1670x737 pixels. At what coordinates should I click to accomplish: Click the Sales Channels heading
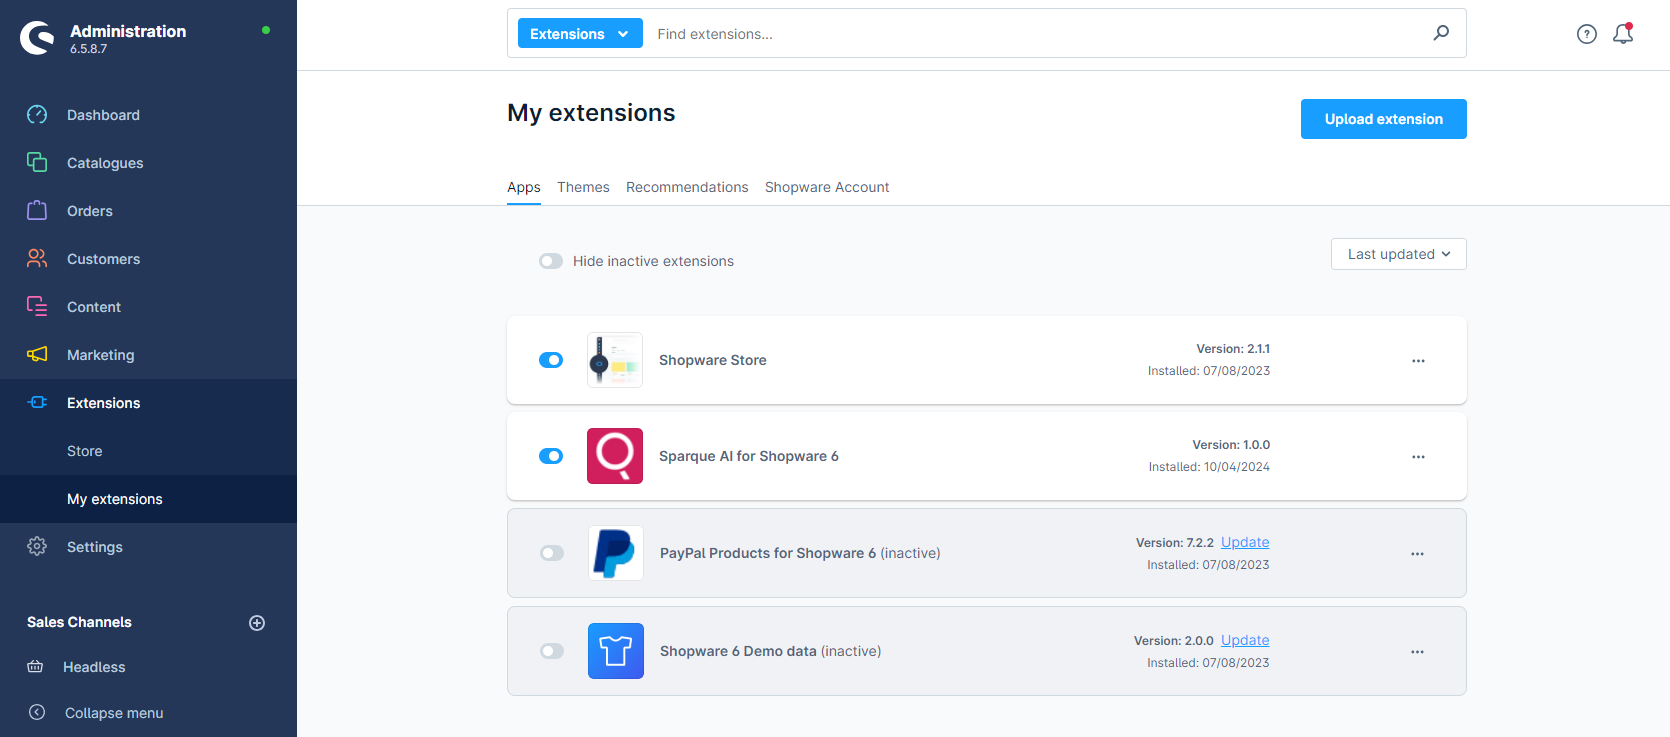pos(79,622)
